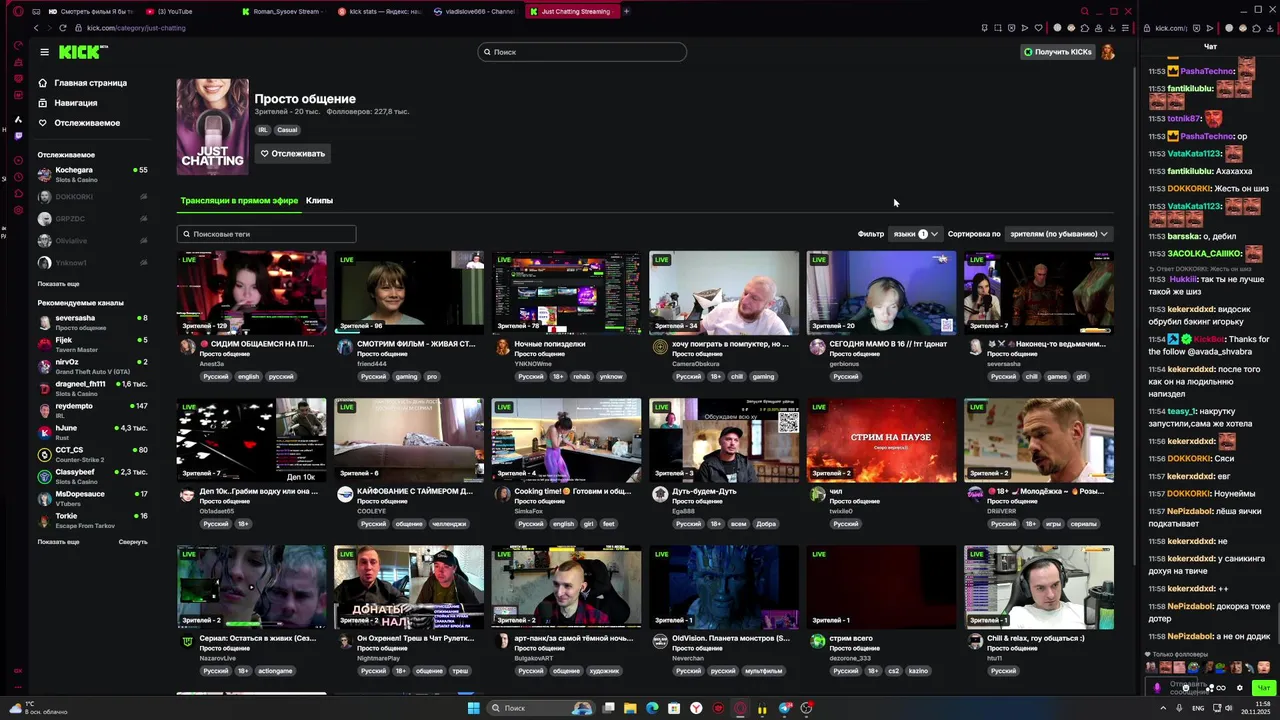Open Отслеживаемое in sidebar
This screenshot has height=720, width=1280.
(x=78, y=123)
